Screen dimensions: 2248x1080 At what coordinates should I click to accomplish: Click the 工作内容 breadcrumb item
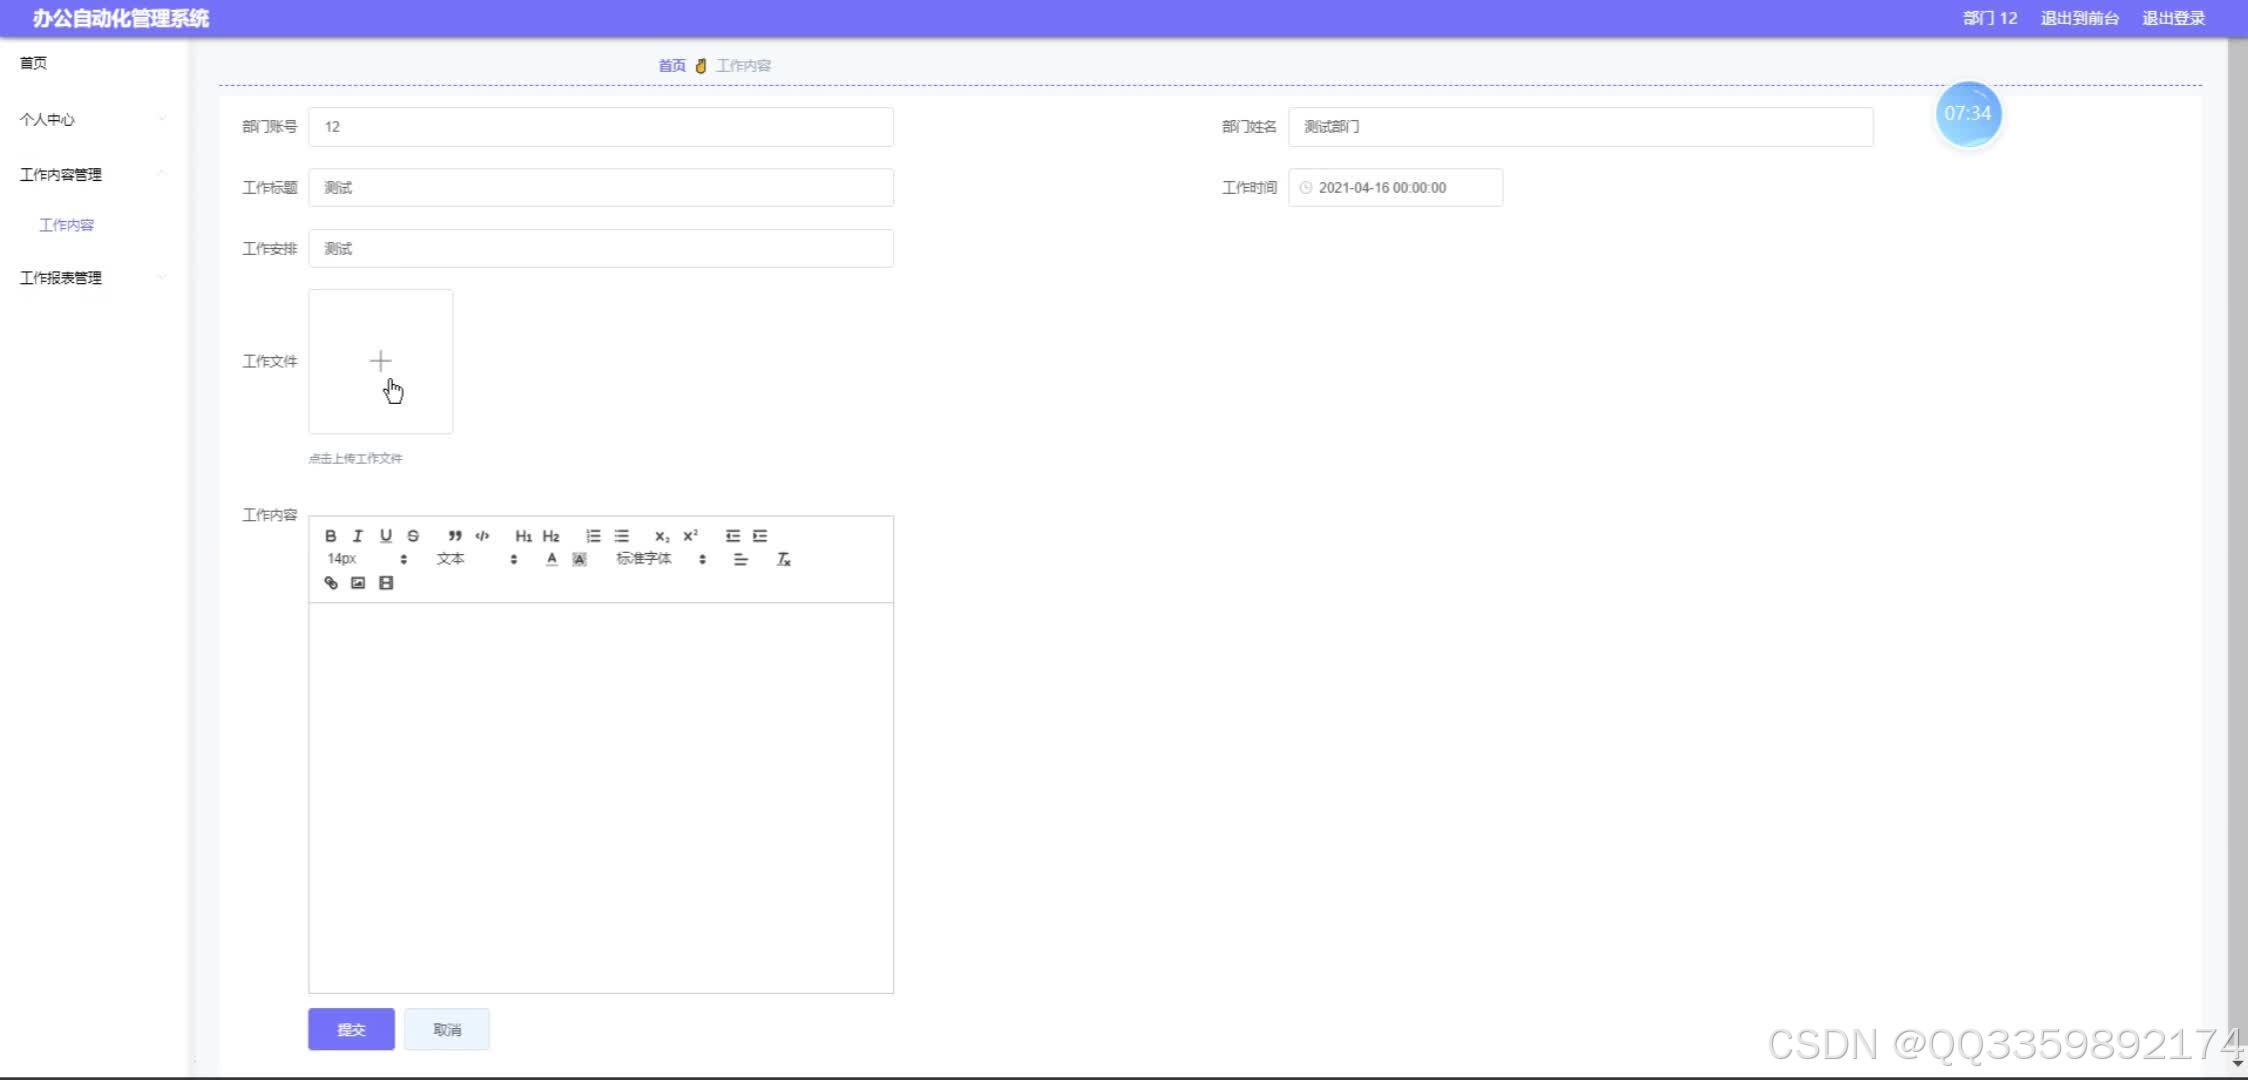[743, 65]
